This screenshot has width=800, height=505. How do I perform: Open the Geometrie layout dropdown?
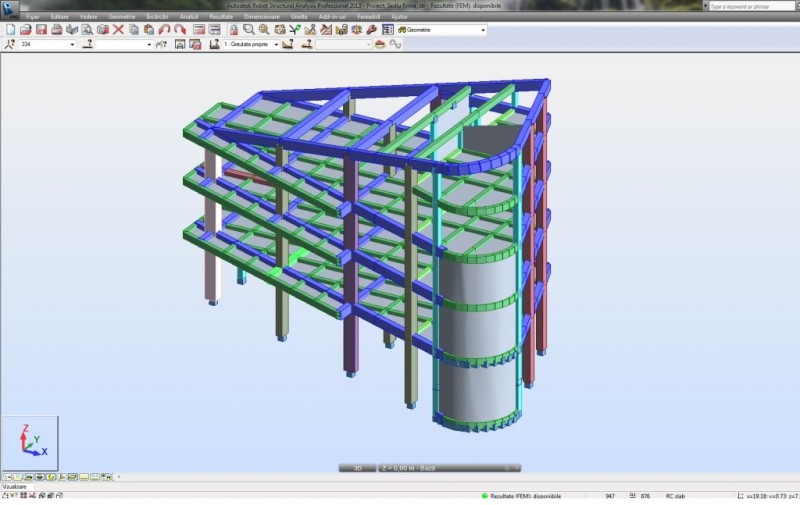coord(483,30)
